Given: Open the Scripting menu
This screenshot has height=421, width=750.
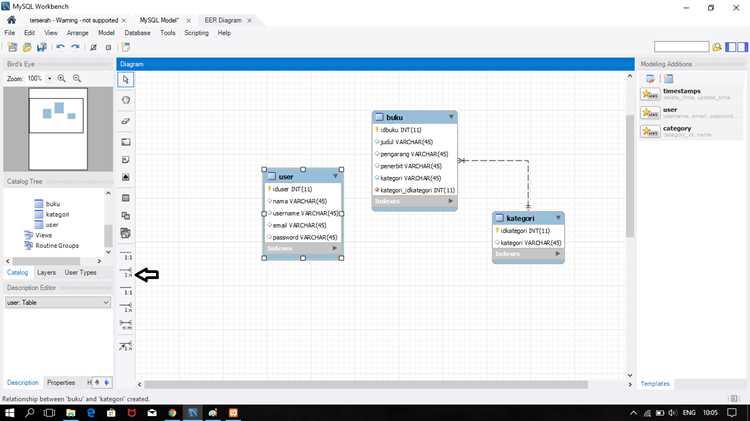Looking at the screenshot, I should click(197, 33).
